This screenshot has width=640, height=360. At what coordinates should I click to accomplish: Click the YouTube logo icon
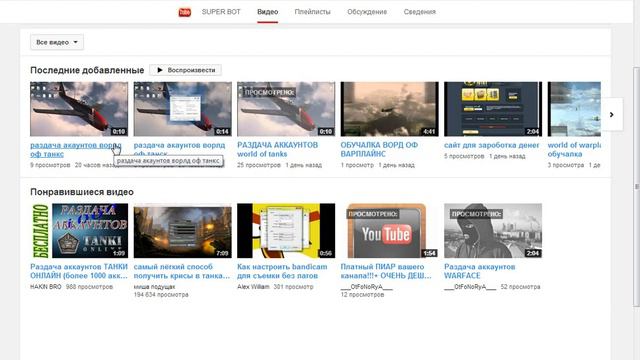184,12
